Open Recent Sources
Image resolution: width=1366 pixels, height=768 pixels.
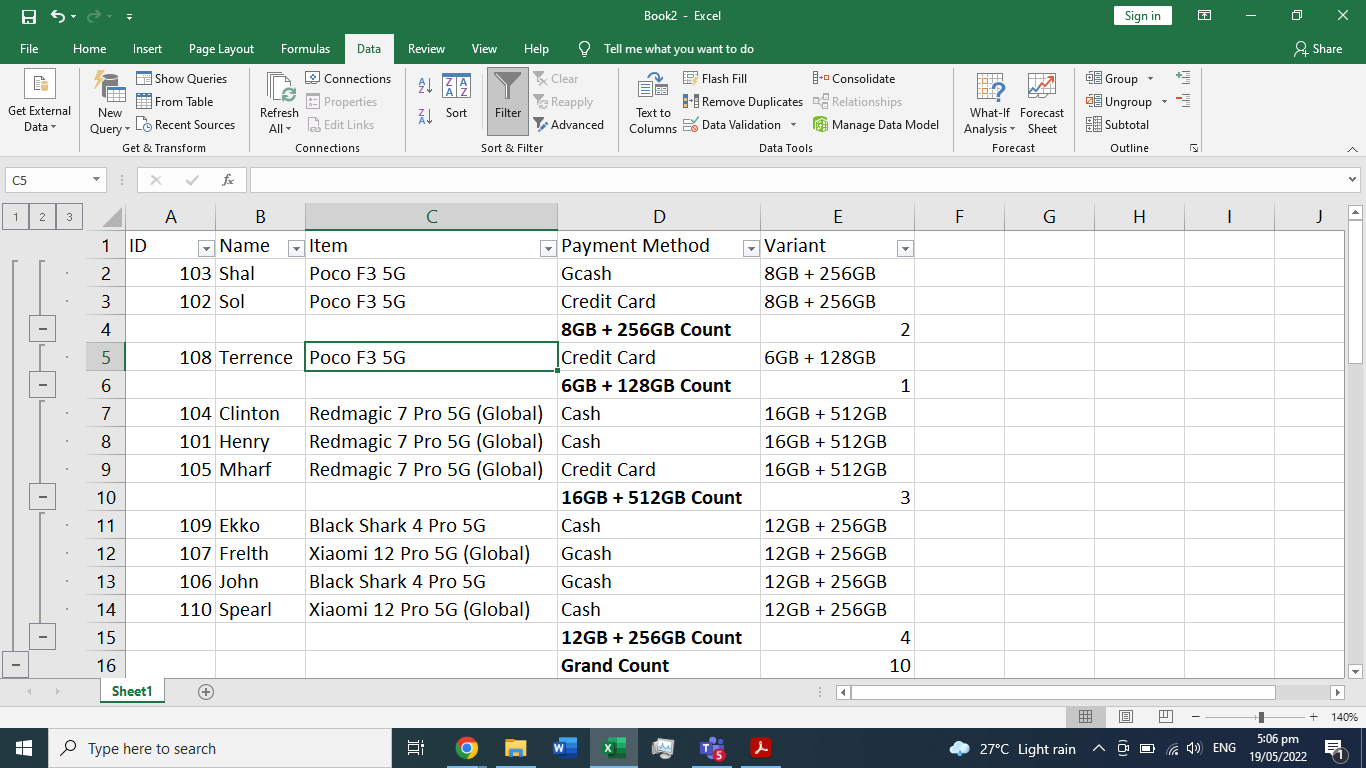pyautogui.click(x=186, y=125)
